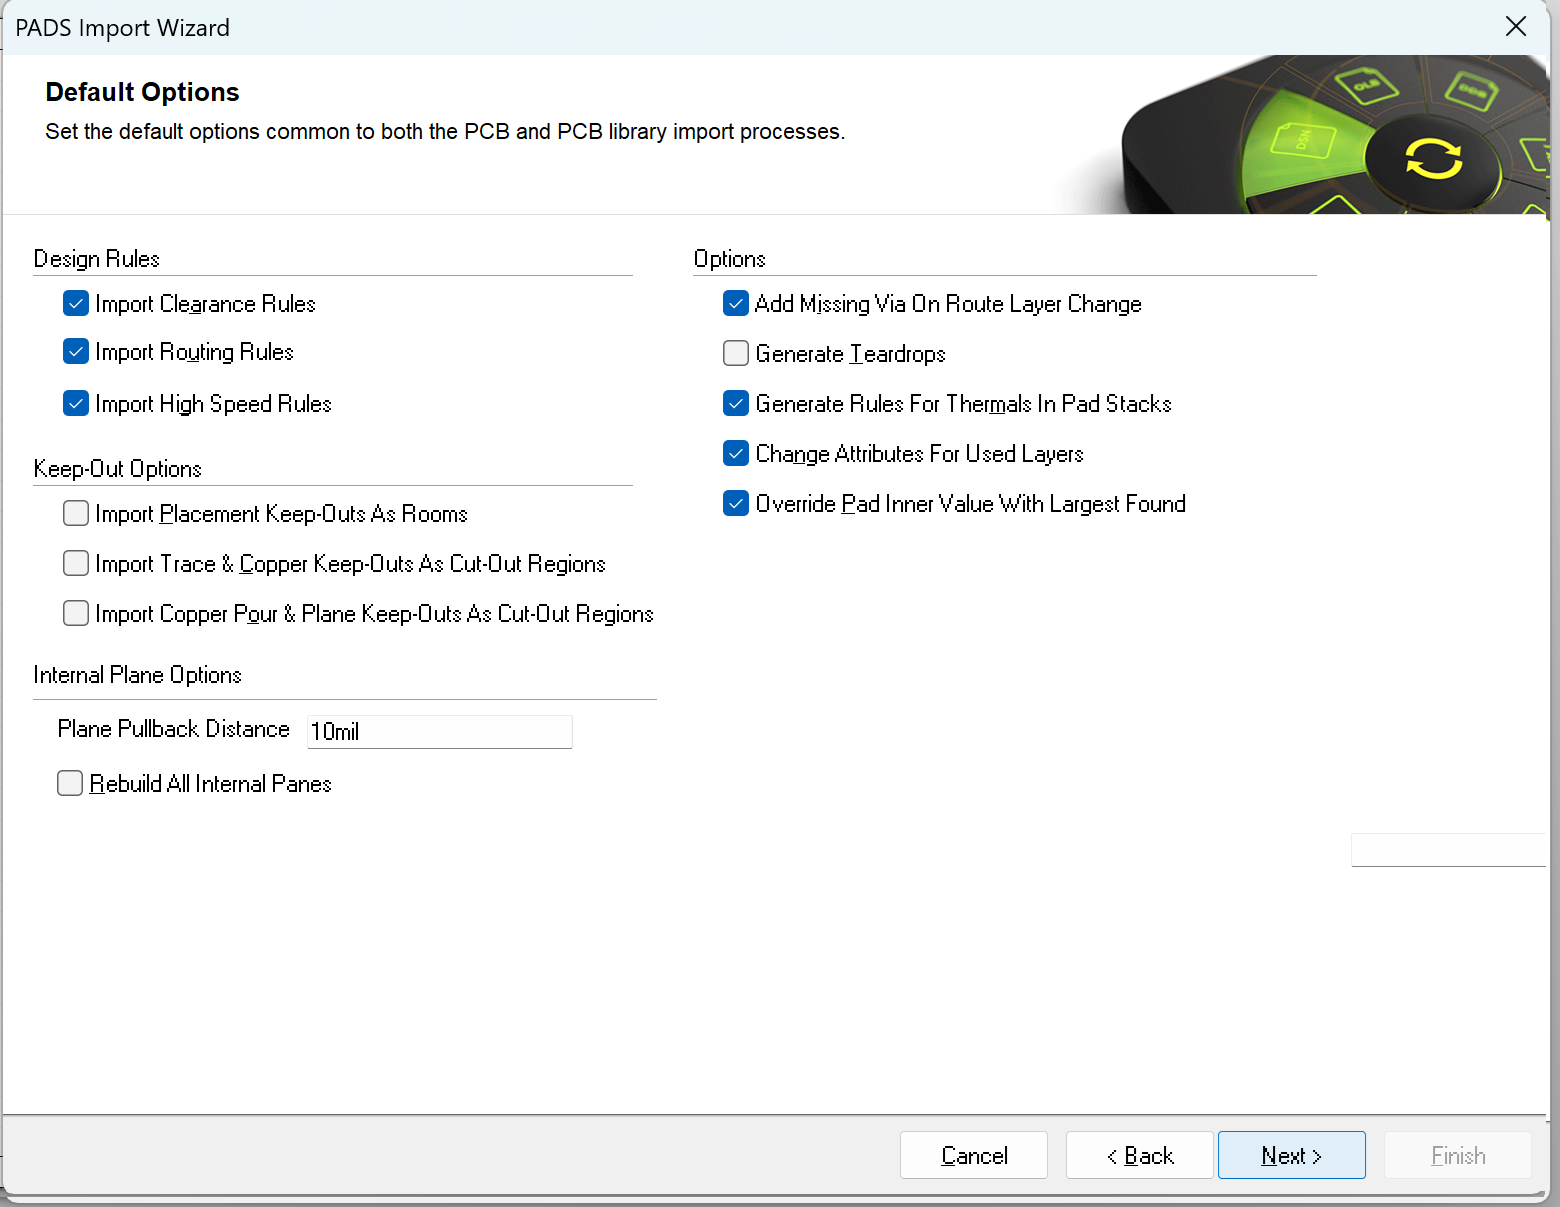The width and height of the screenshot is (1560, 1207).
Task: Enable Copper Pour & Plane Keep-Outs option
Action: point(76,613)
